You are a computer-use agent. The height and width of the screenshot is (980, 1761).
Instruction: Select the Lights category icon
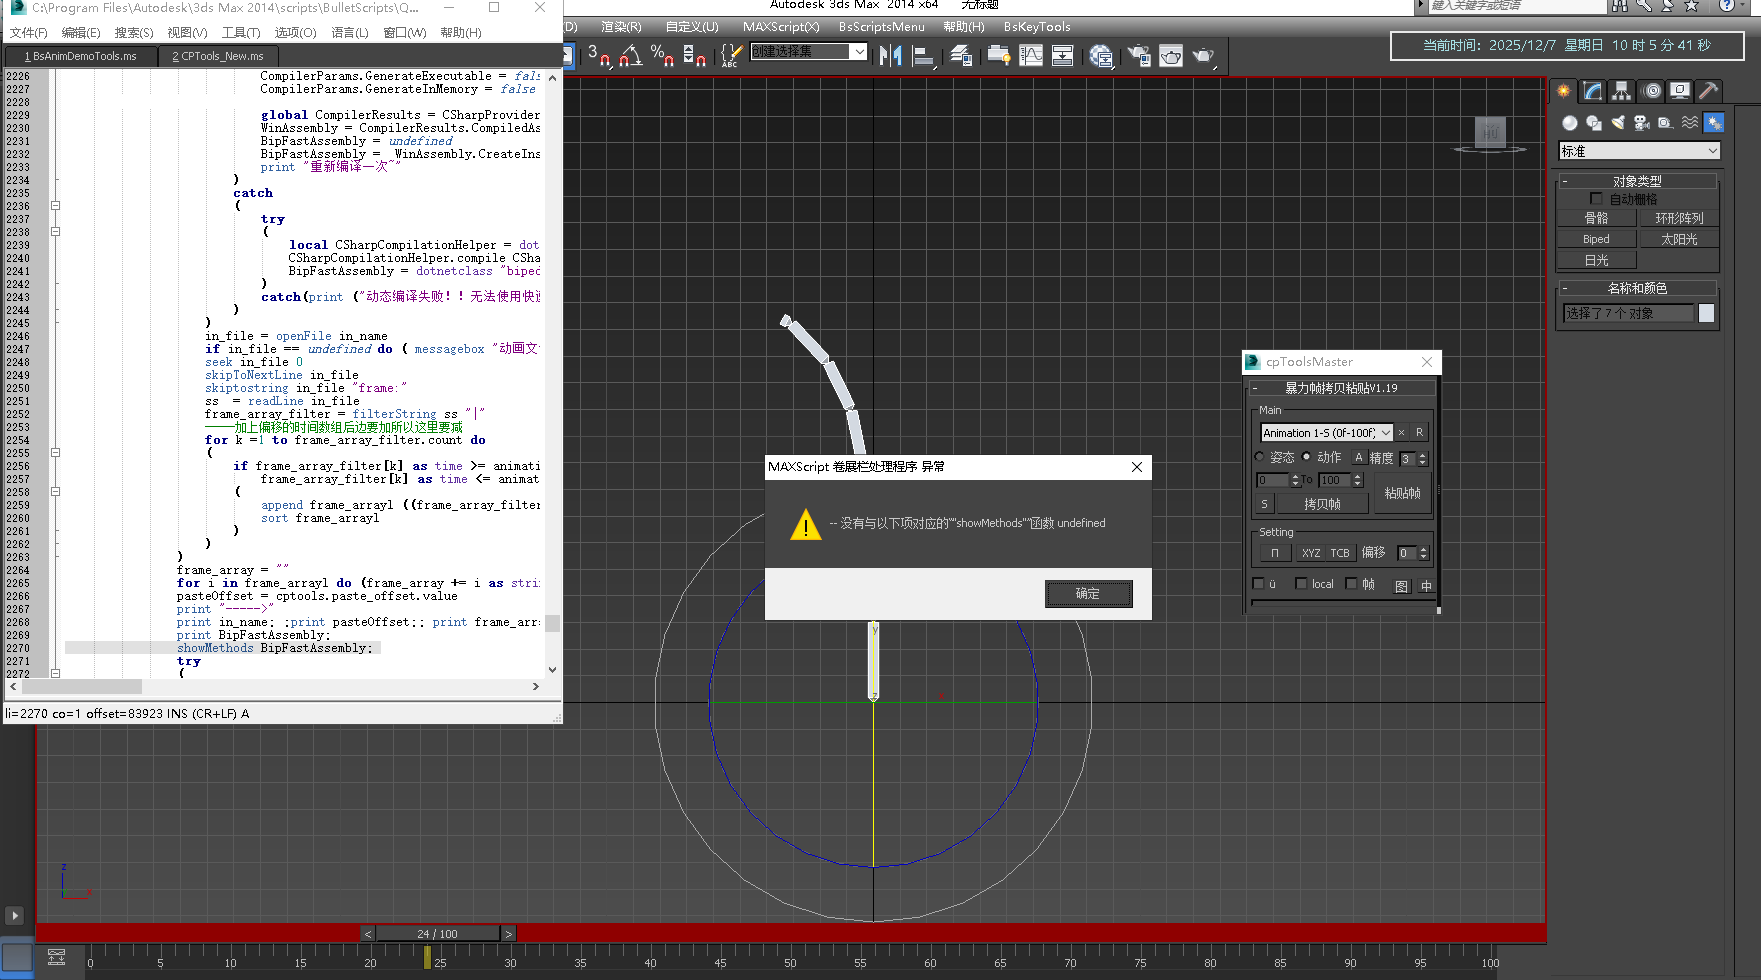1618,123
